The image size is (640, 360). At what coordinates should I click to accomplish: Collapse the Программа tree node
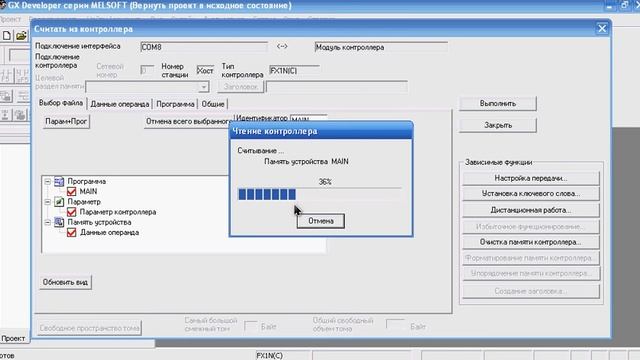[48, 181]
